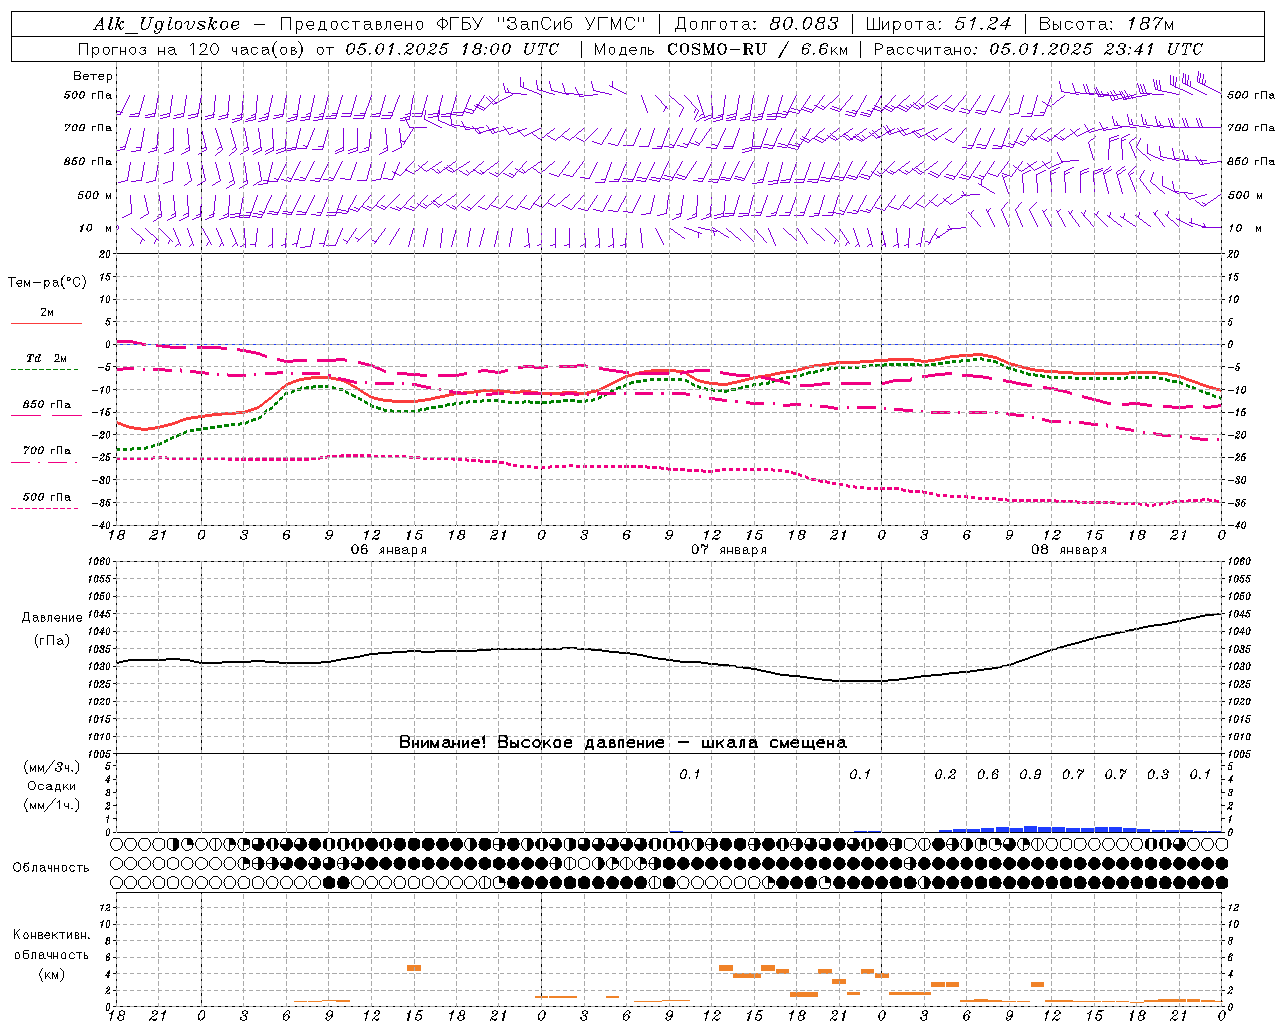Click the (км) unit under convective cloudiness
This screenshot has height=1024, width=1280.
click(x=51, y=974)
